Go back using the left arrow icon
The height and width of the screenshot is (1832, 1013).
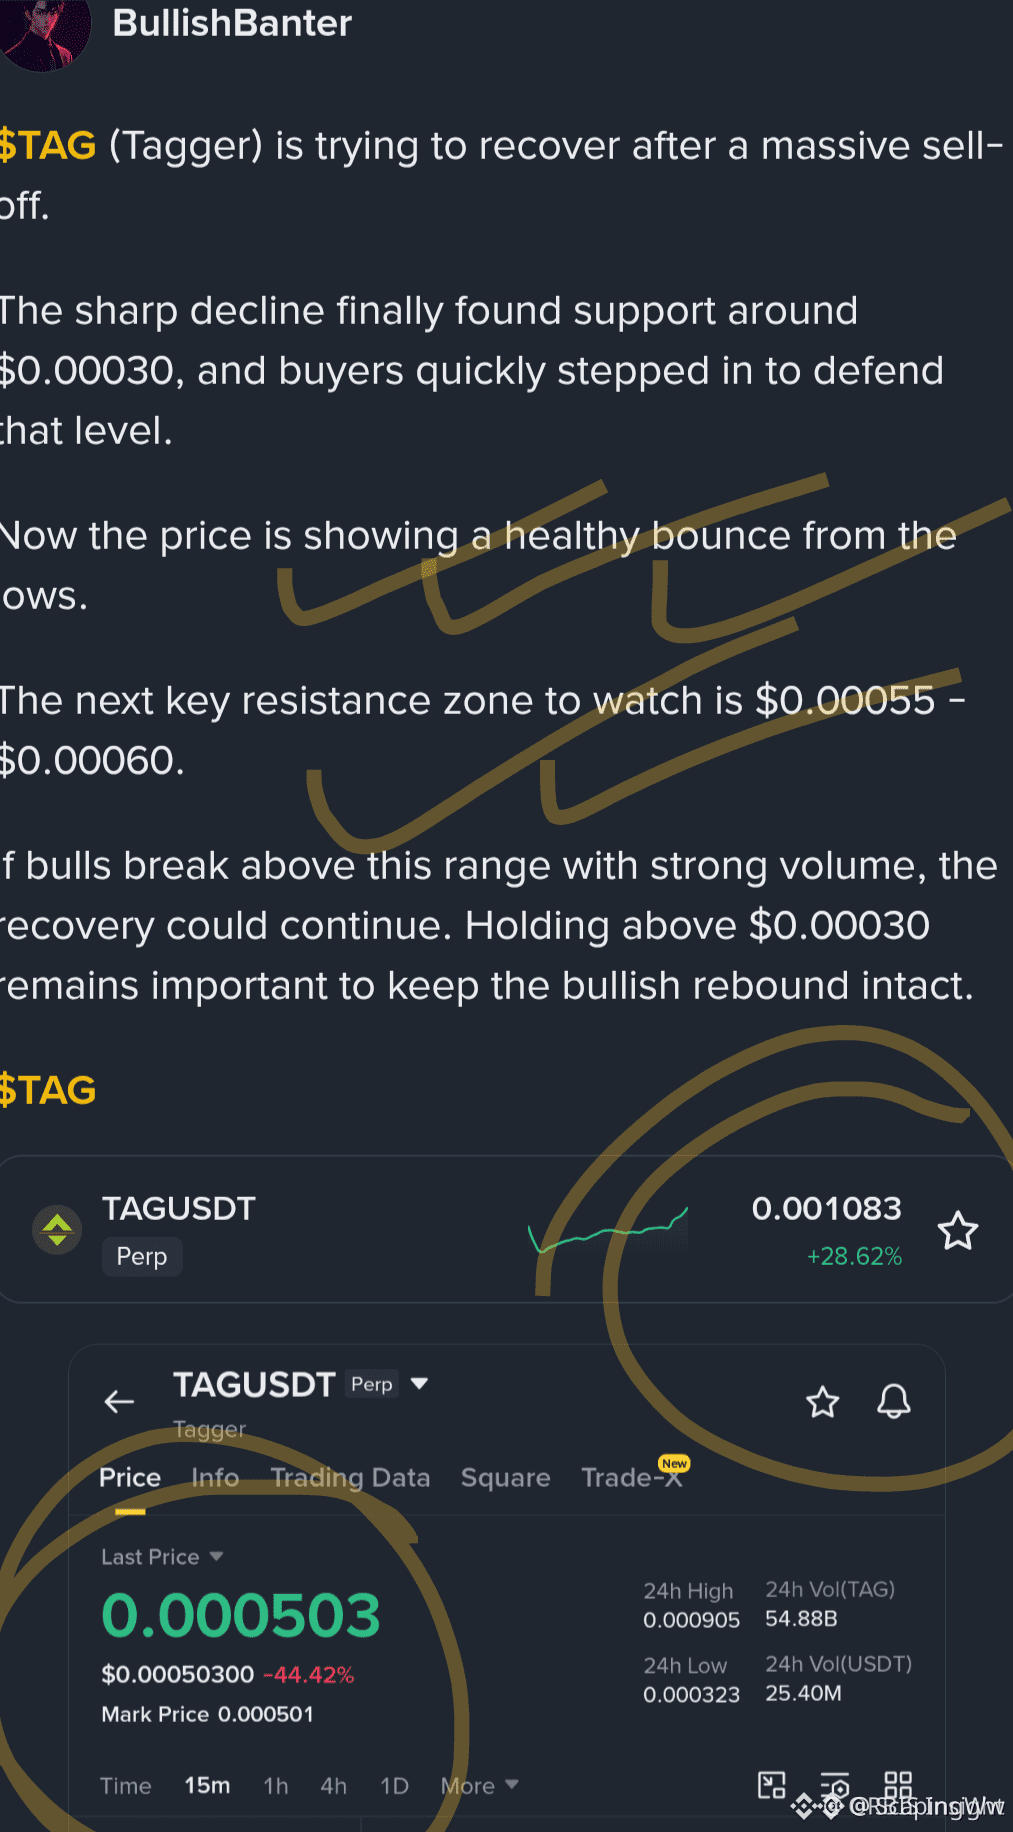tap(119, 1402)
